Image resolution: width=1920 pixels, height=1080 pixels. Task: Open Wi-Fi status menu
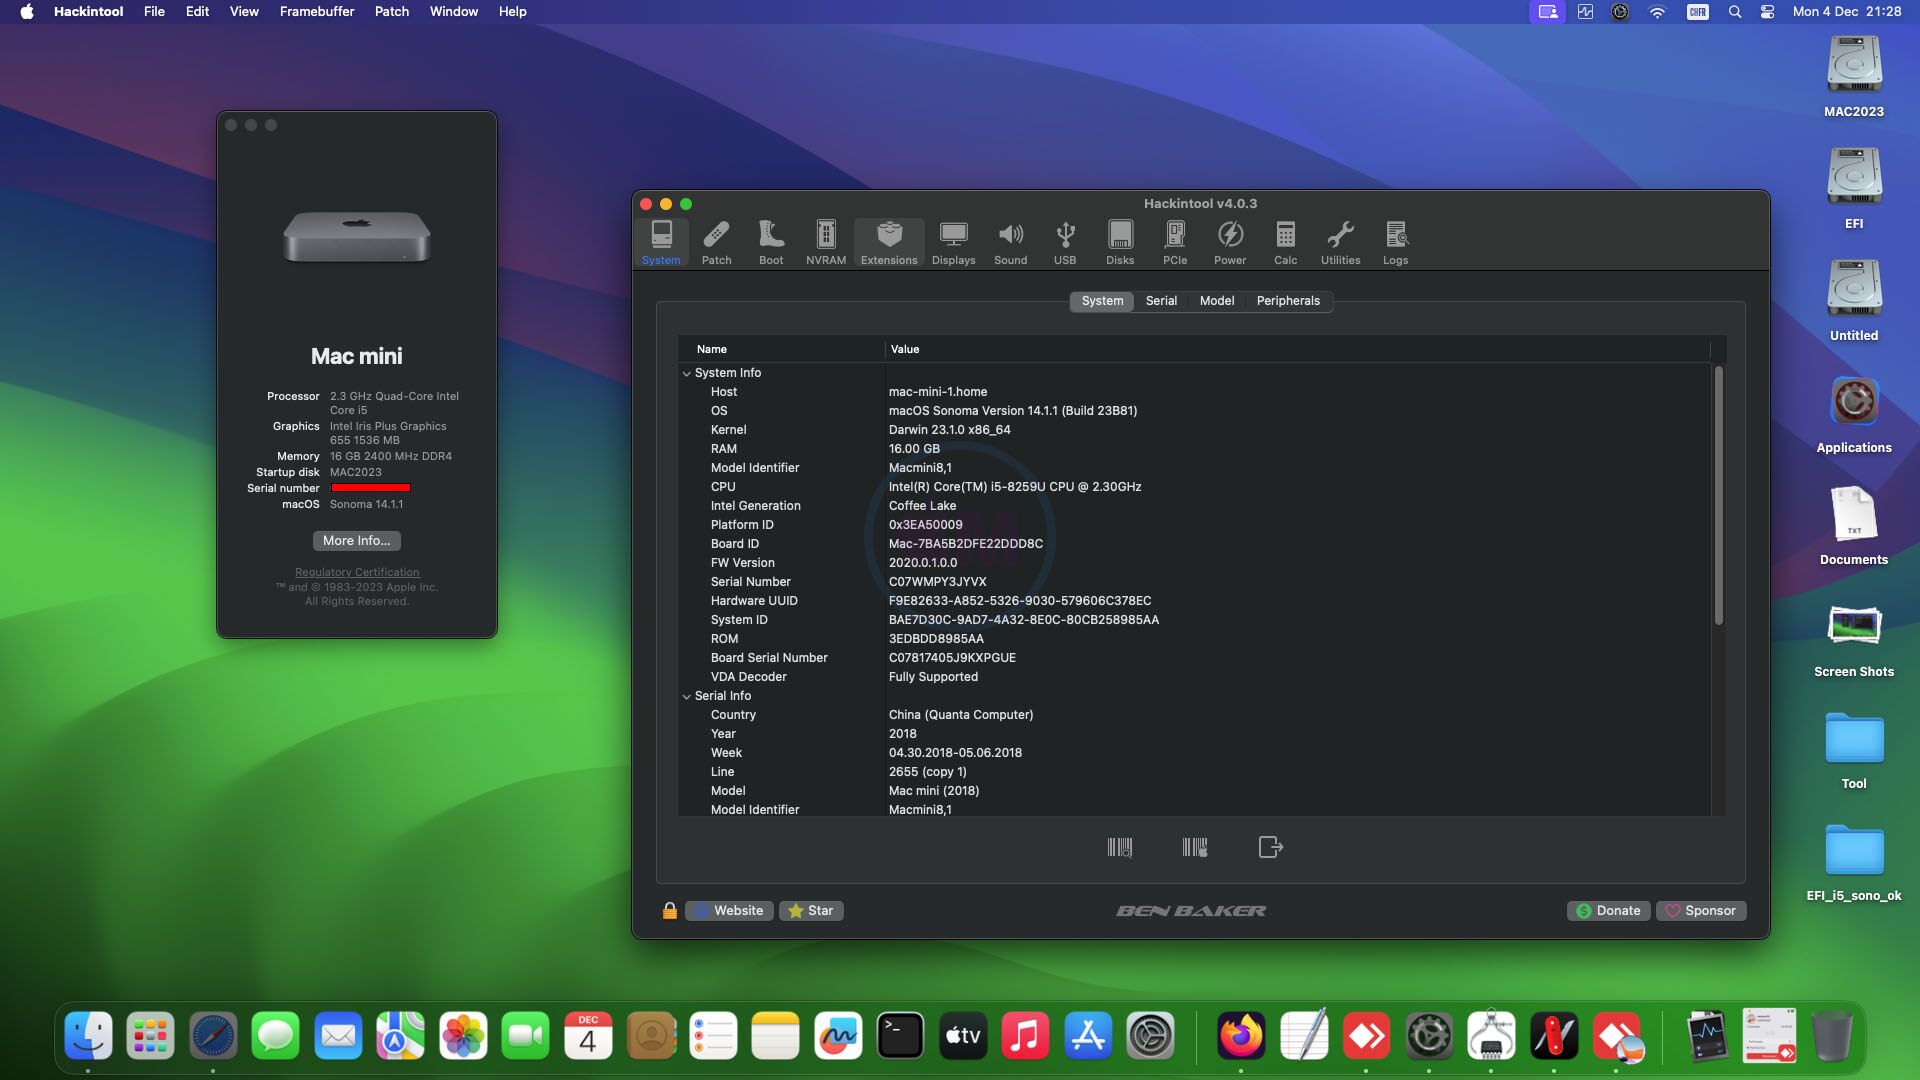(1657, 12)
